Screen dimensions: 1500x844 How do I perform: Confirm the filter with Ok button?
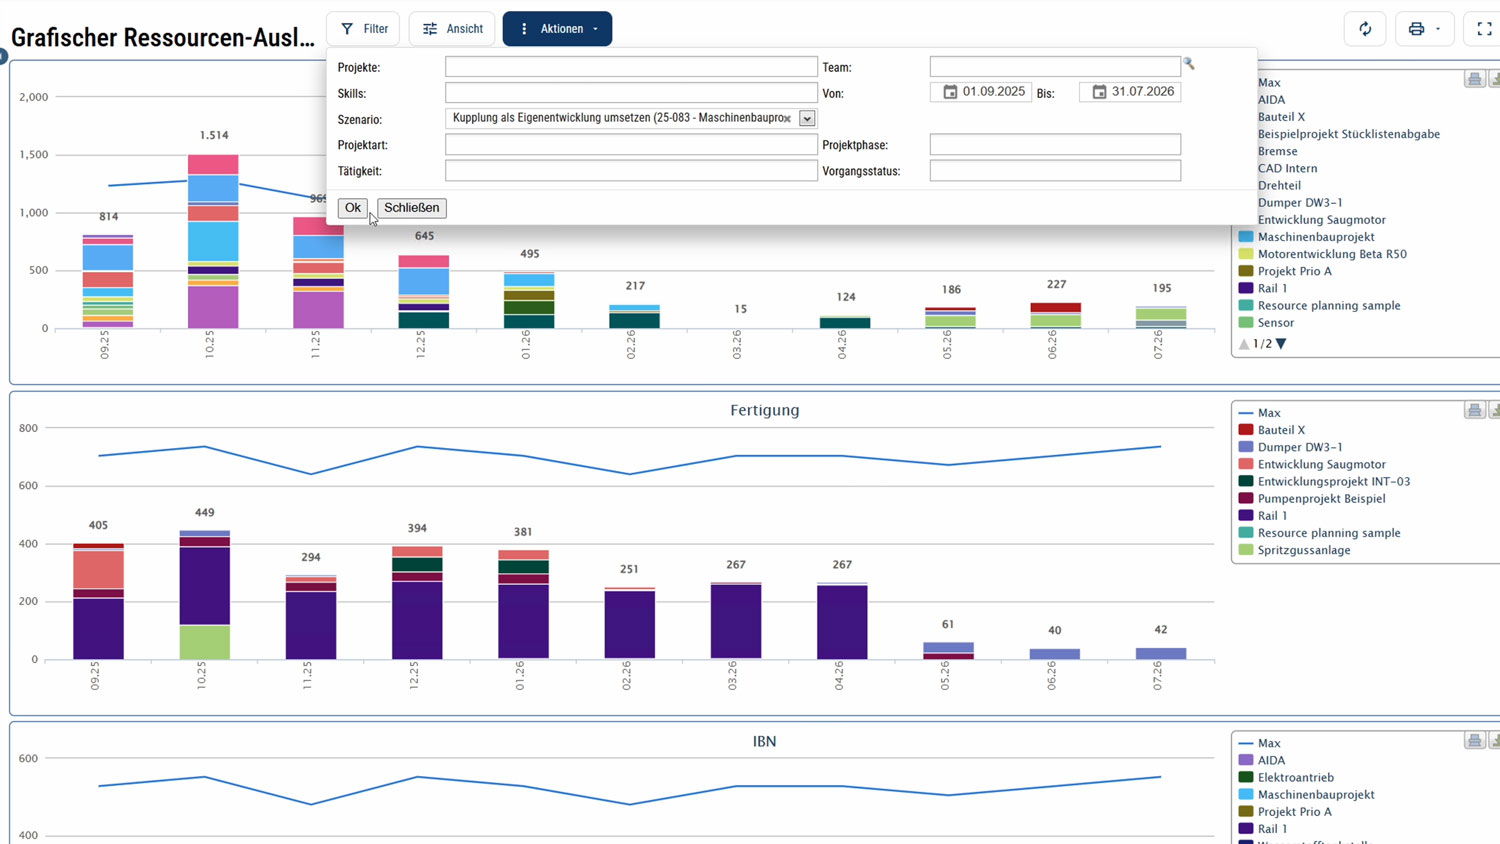tap(352, 208)
